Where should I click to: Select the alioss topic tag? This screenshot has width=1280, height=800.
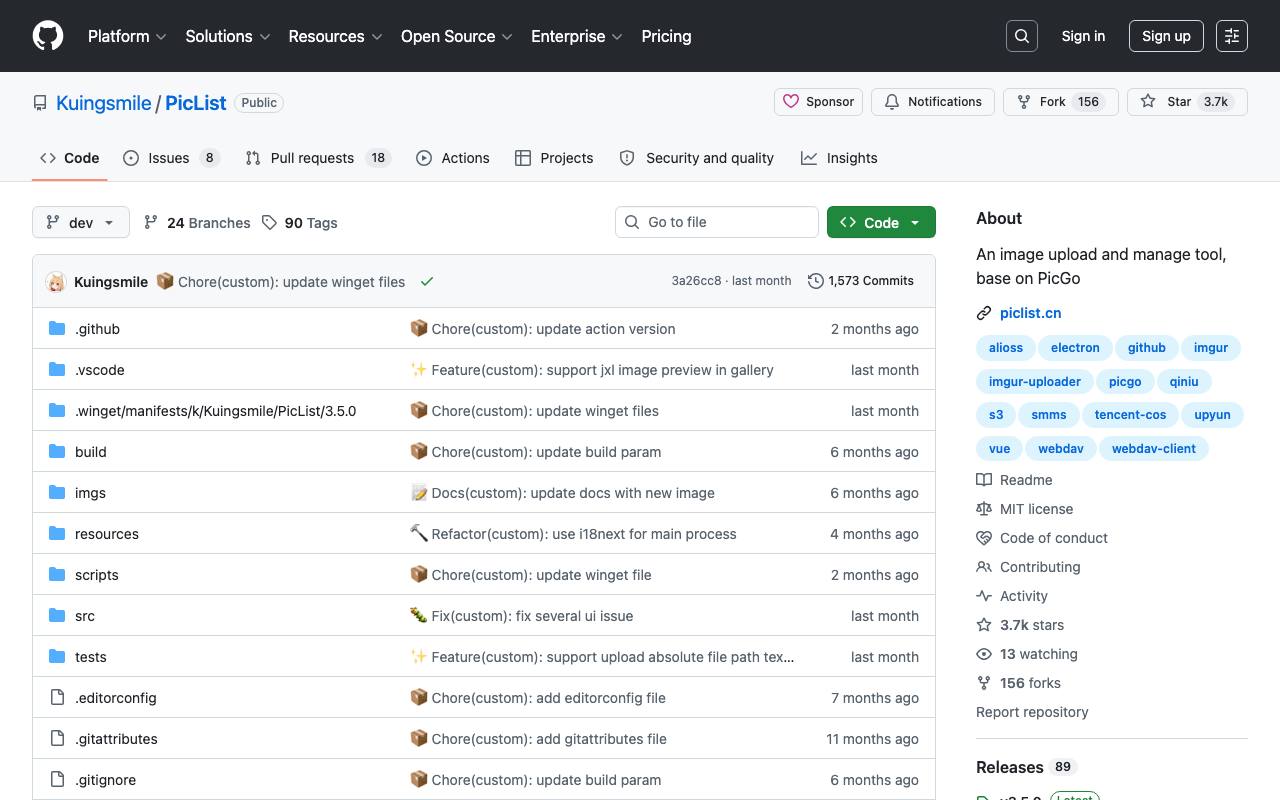click(1006, 348)
